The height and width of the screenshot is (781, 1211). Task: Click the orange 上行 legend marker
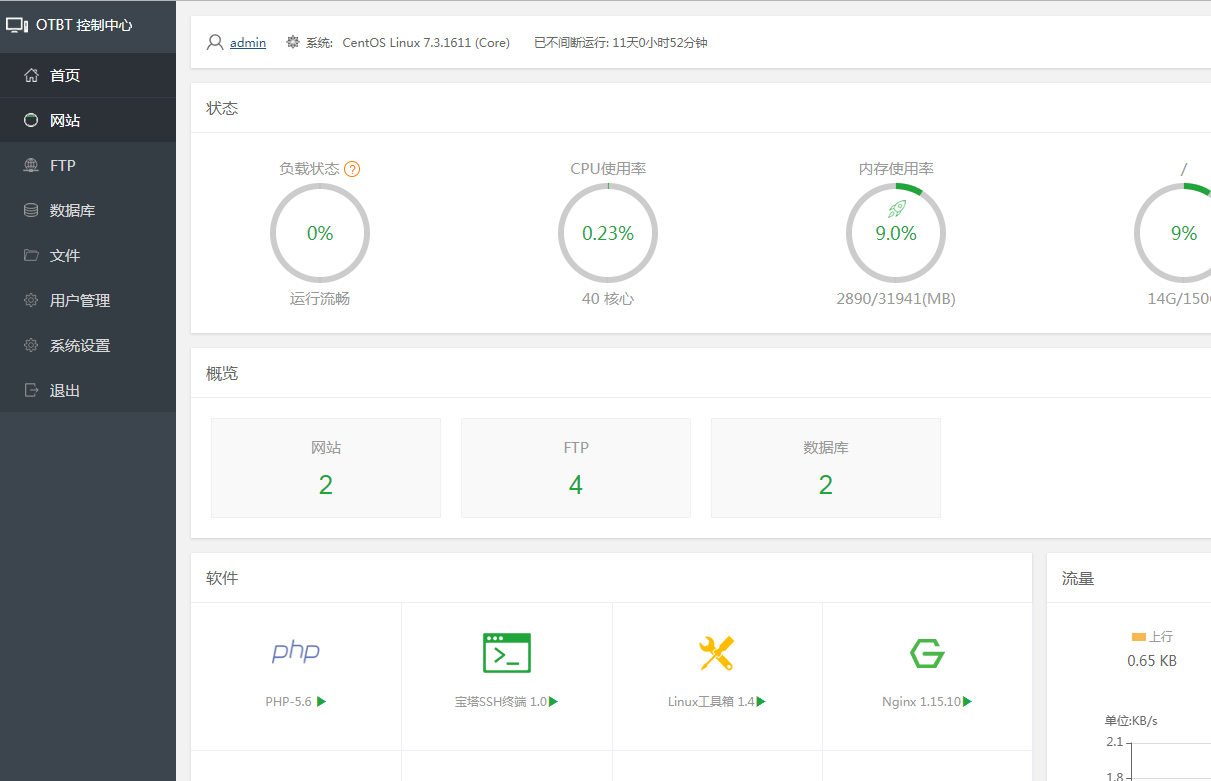[1138, 637]
